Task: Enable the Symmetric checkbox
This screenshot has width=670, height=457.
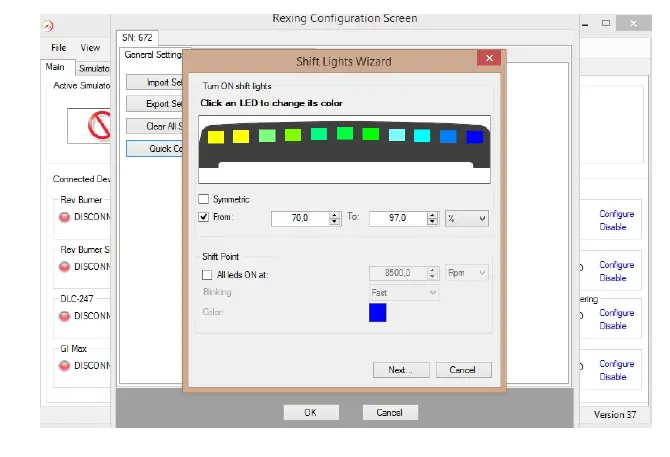Action: [x=204, y=199]
